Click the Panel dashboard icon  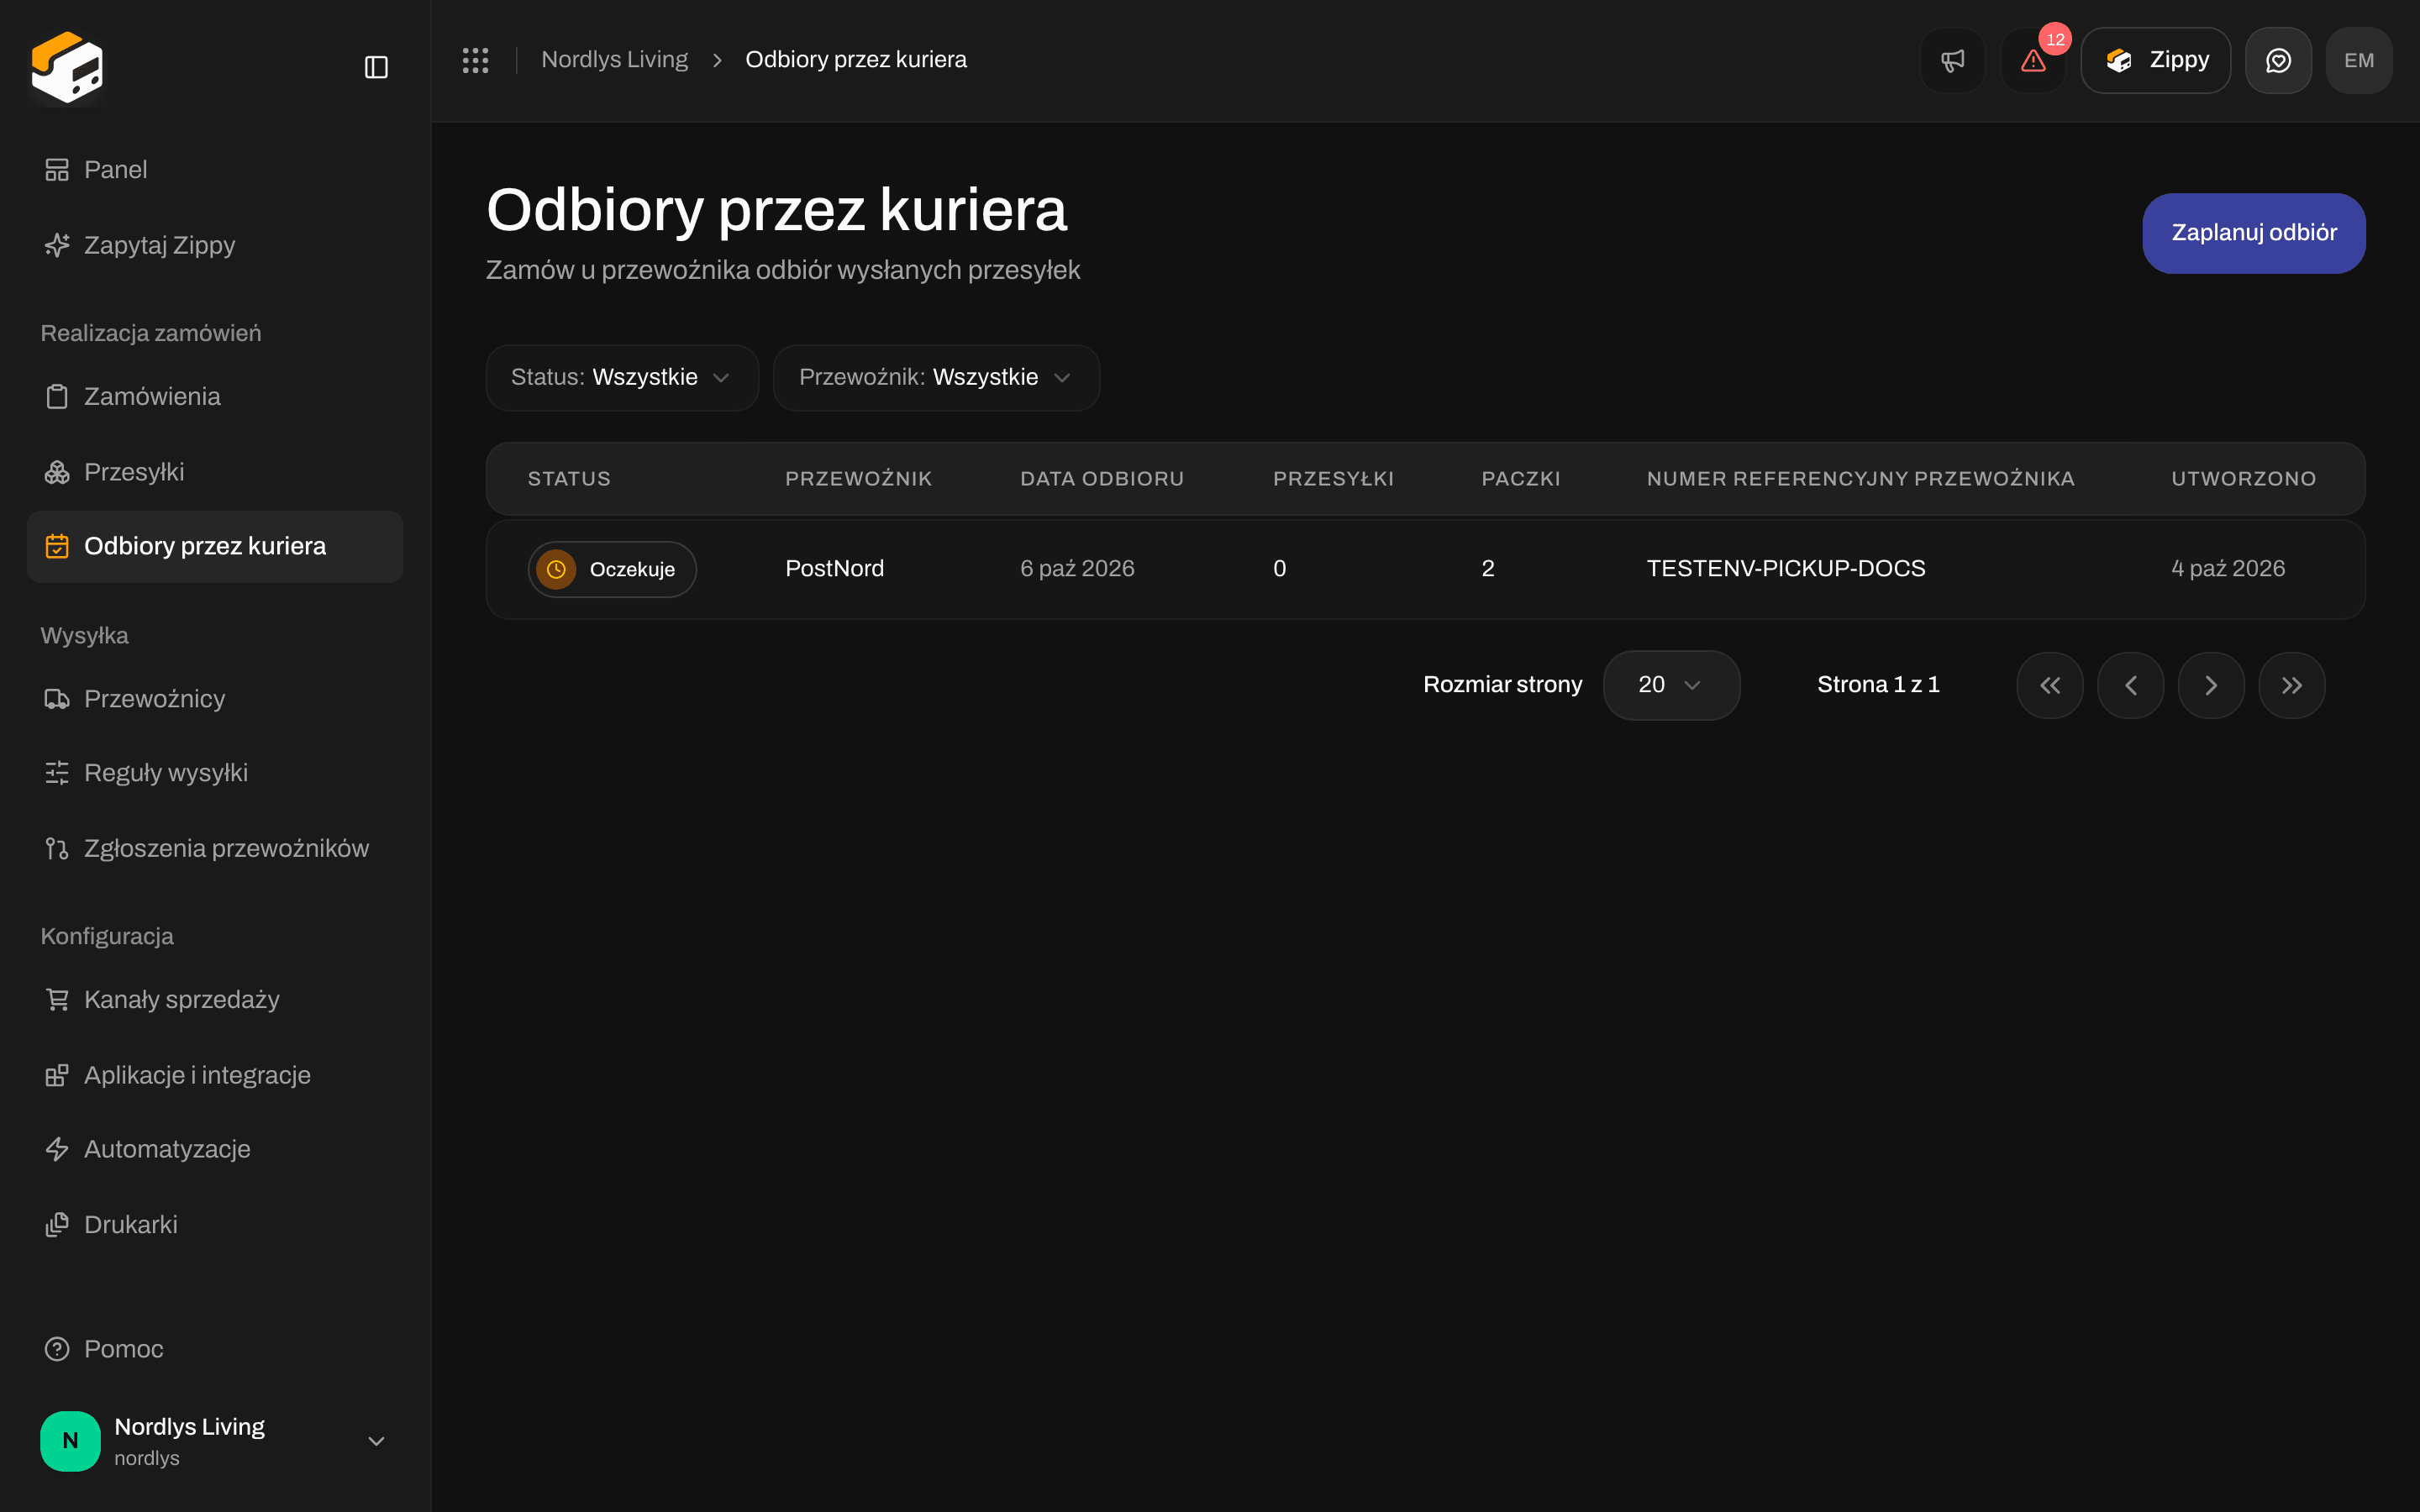(57, 170)
